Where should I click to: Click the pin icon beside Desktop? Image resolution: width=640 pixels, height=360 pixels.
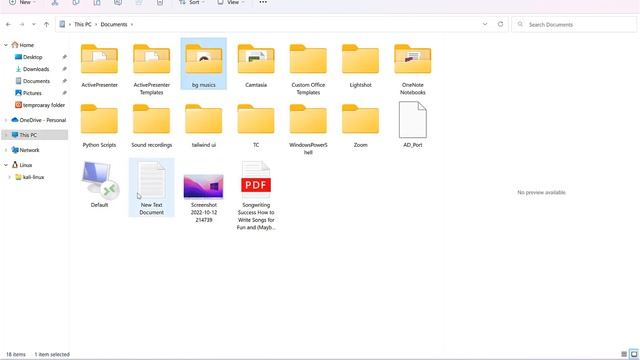tap(64, 57)
